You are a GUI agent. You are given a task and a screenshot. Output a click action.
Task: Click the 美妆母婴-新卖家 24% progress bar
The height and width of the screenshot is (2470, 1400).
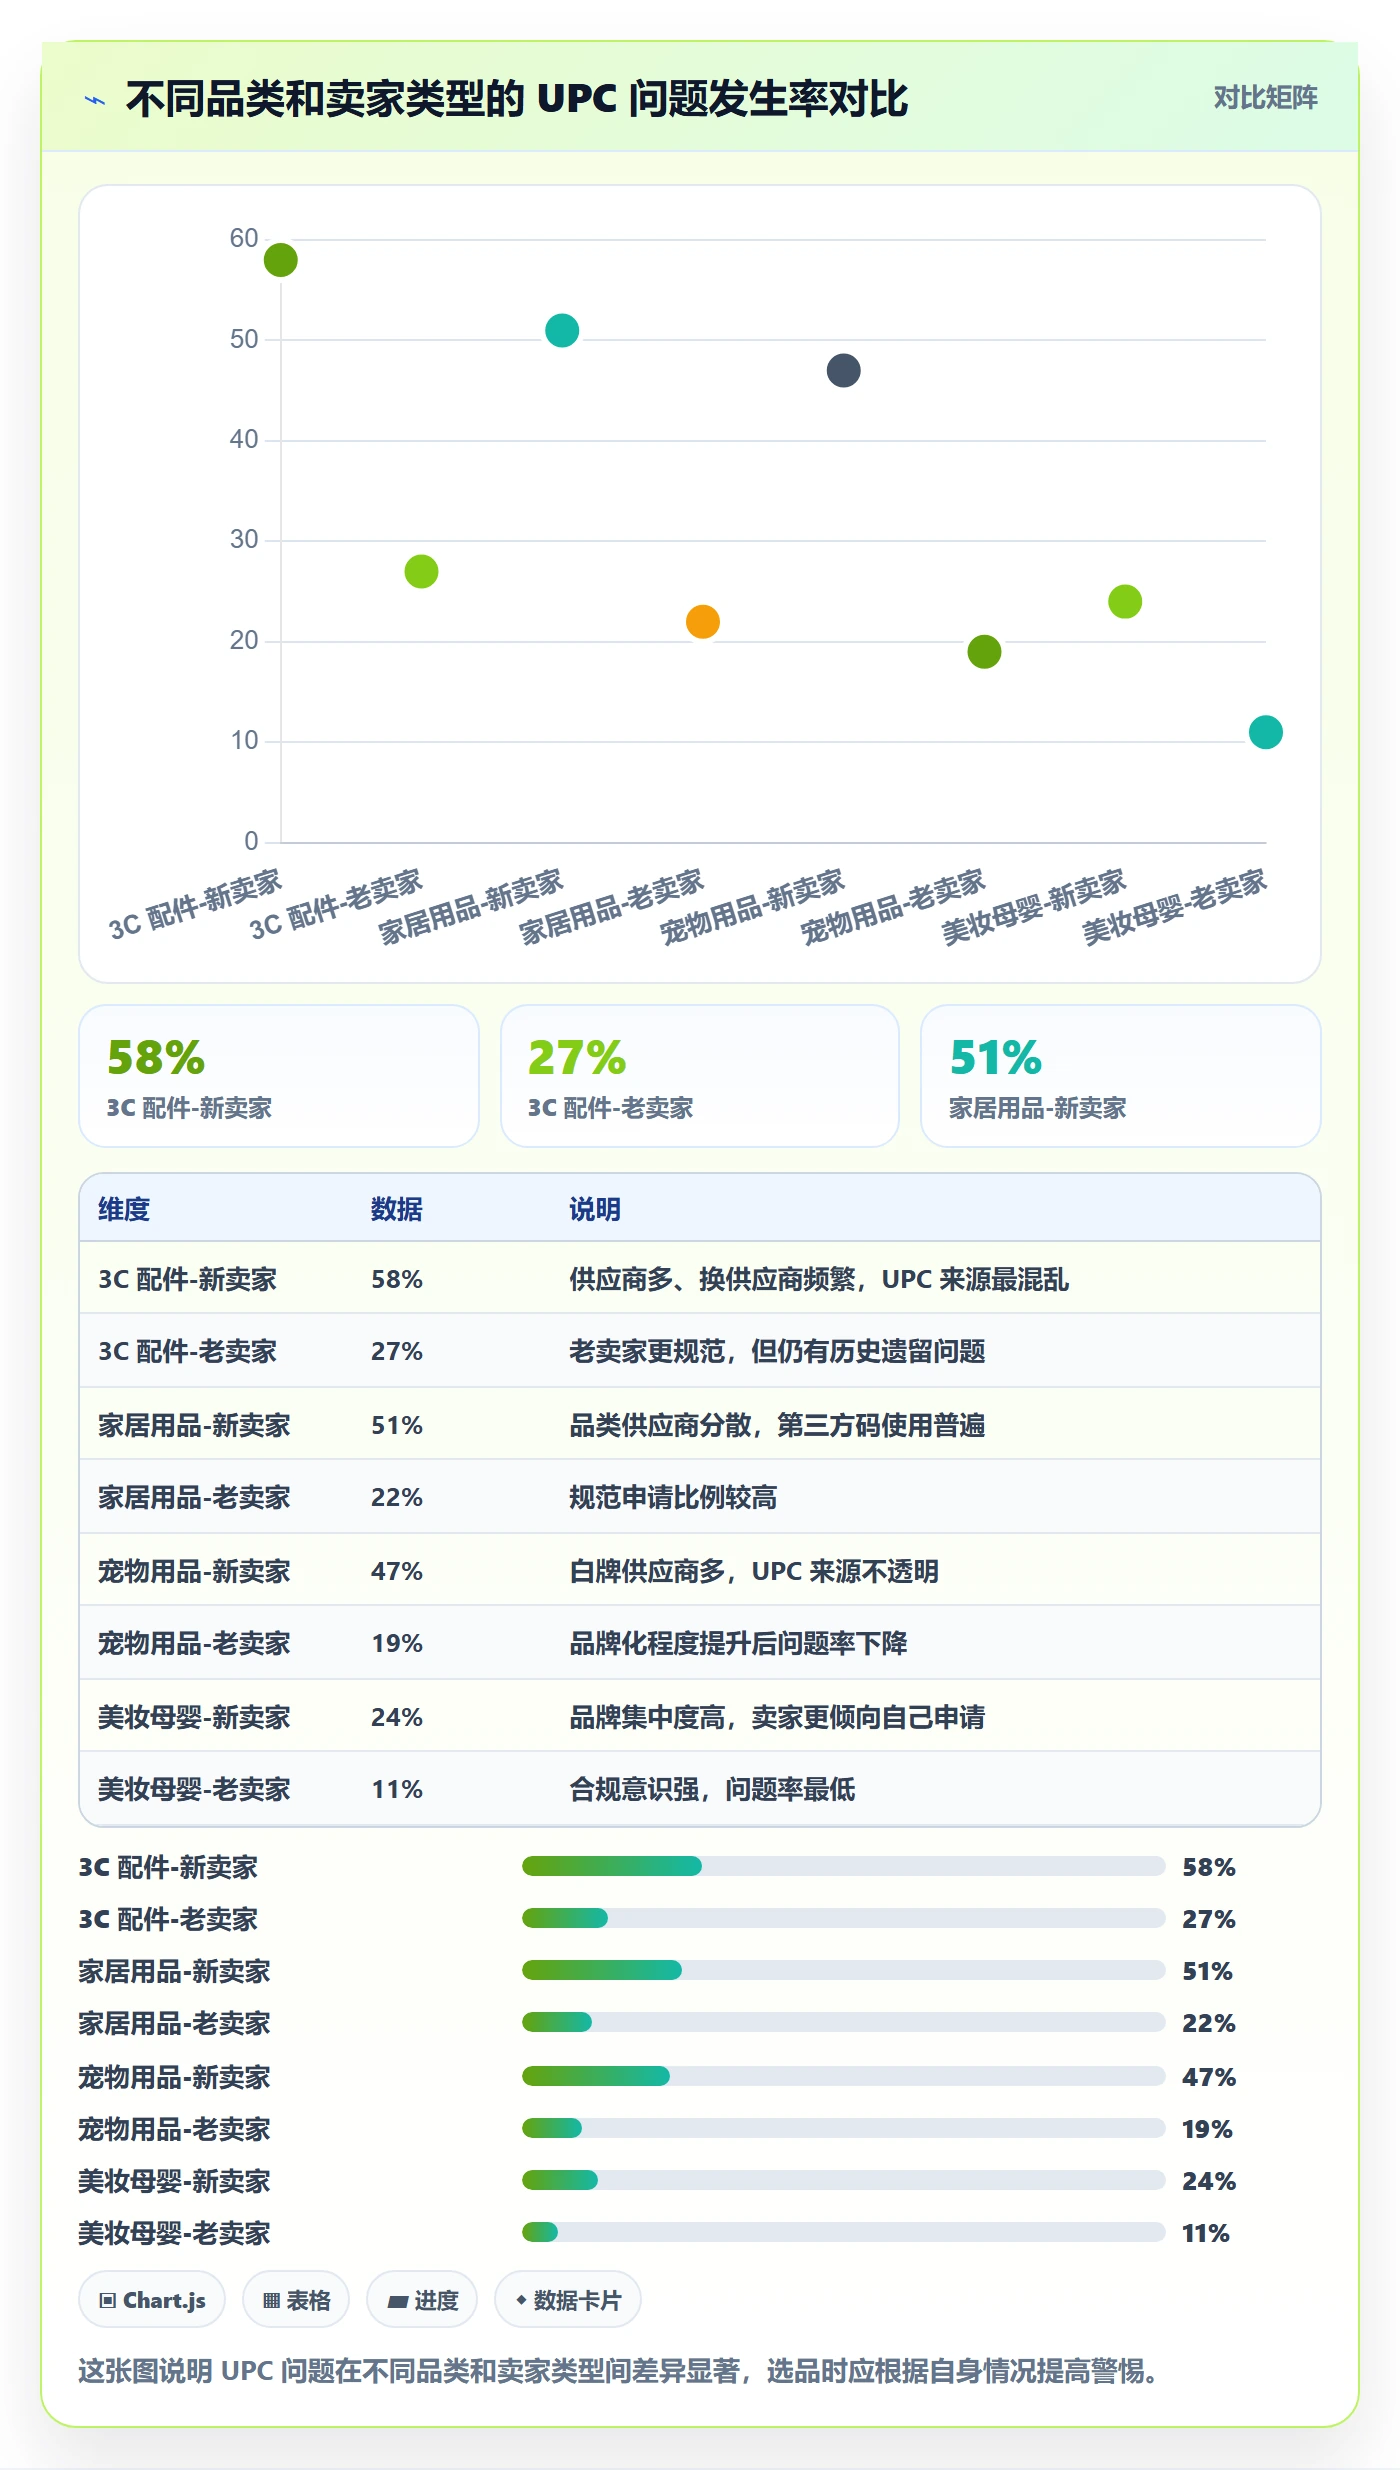coord(844,2180)
